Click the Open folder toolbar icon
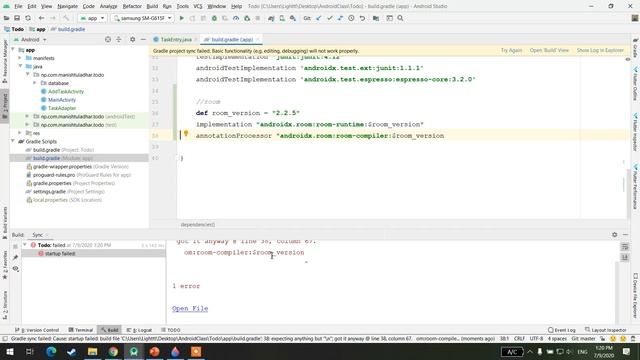 pos(6,18)
